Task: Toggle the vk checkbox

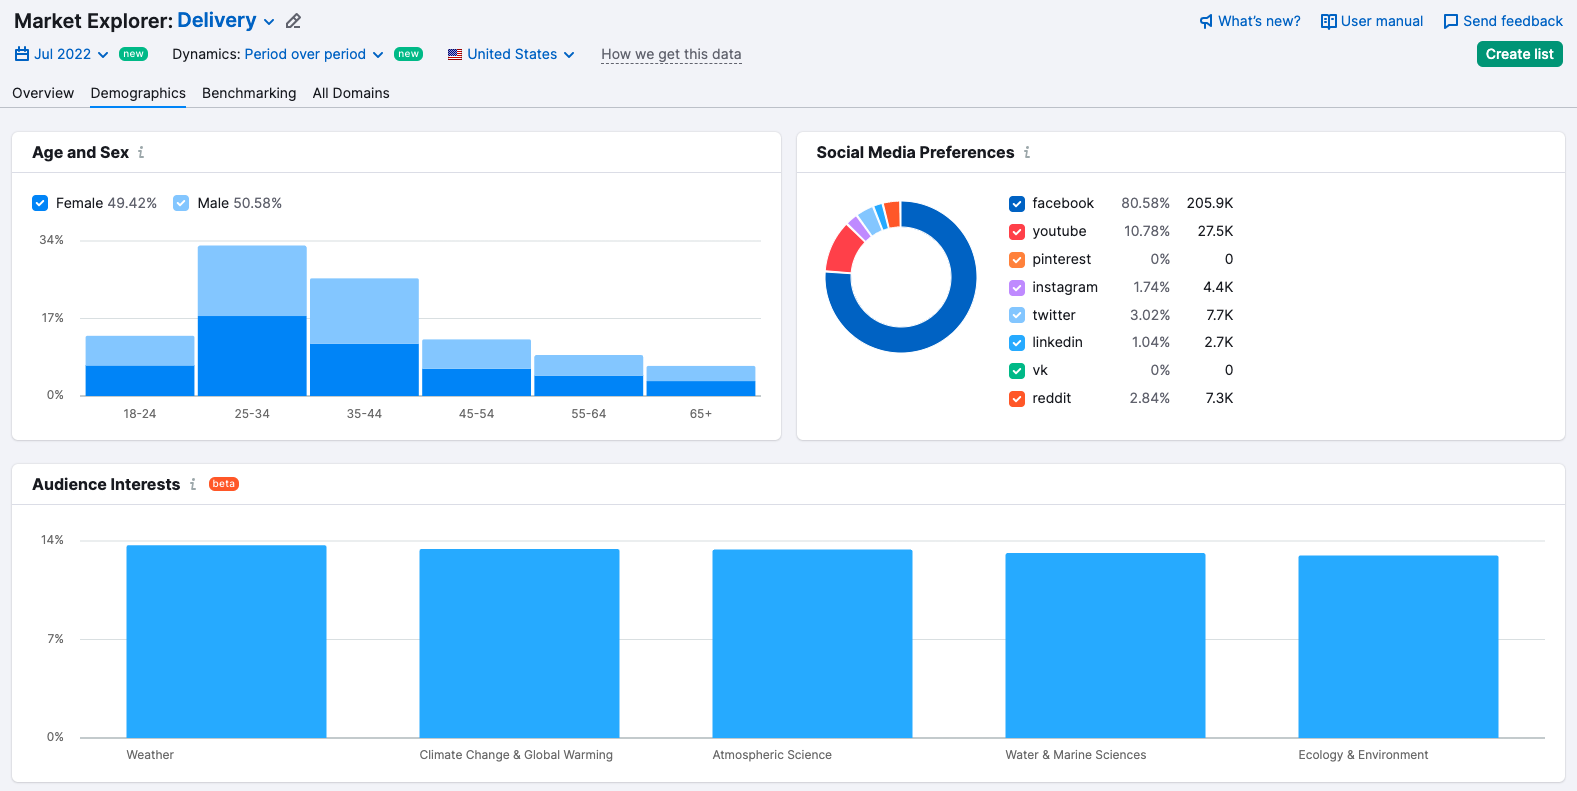Action: click(x=1017, y=371)
